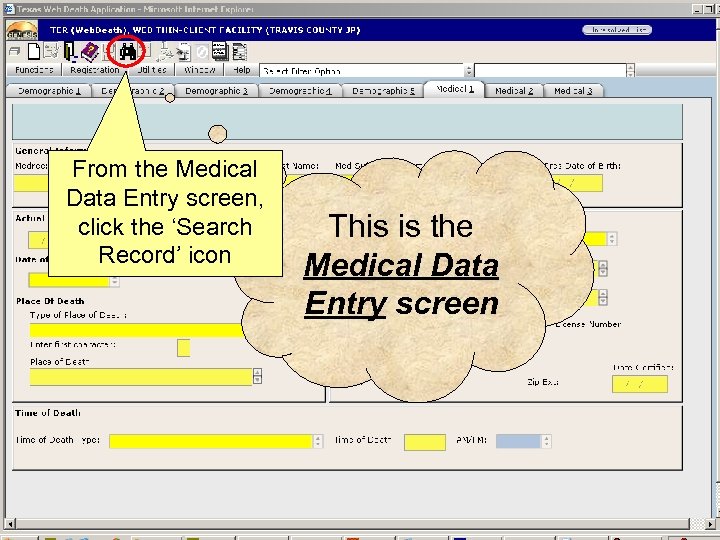
Task: Open the Functions menu
Action: click(34, 70)
